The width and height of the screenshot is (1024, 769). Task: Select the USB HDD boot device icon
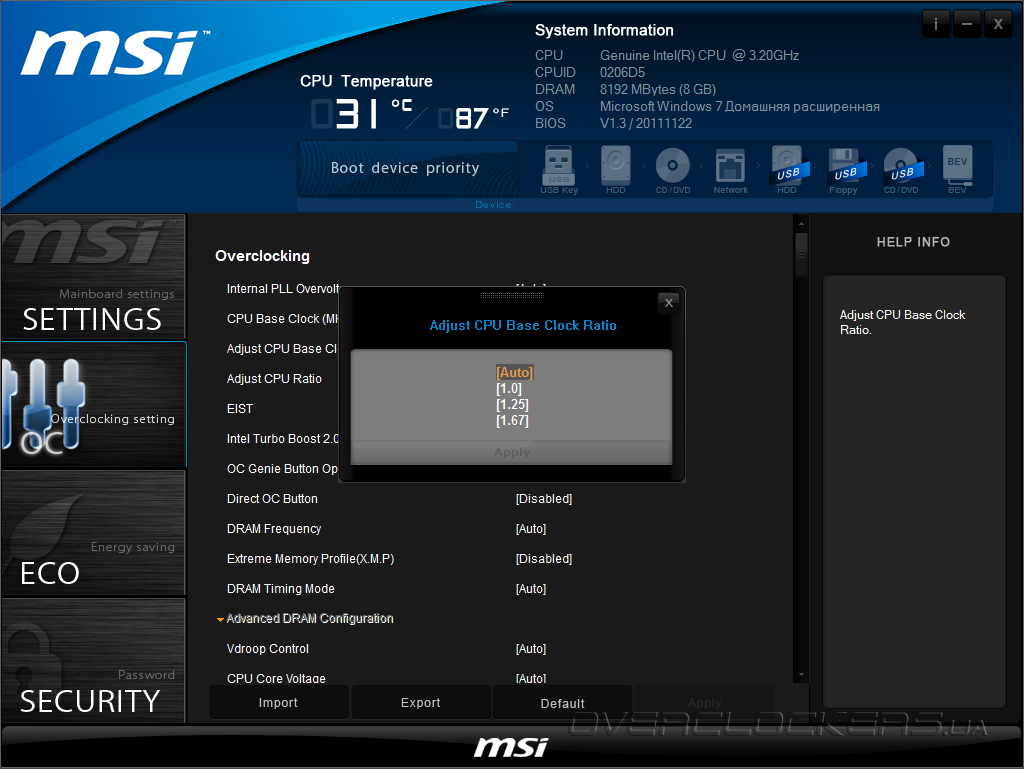[x=788, y=169]
